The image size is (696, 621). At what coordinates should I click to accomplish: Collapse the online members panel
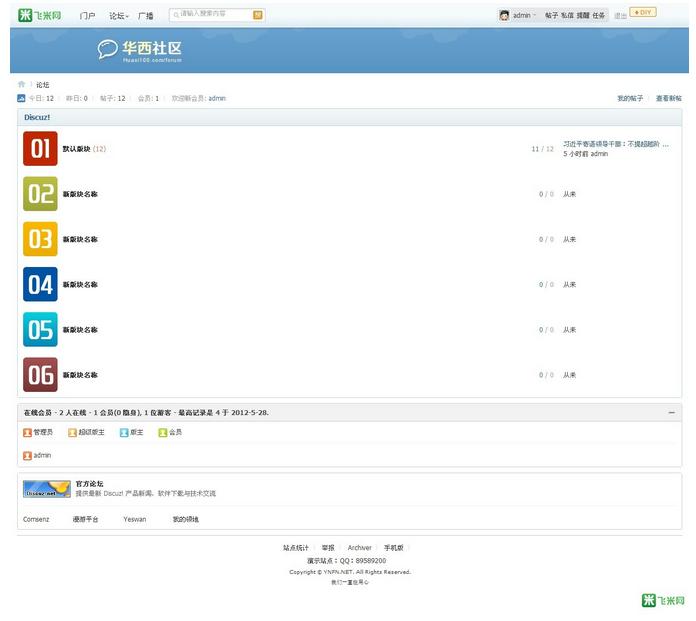click(x=672, y=412)
